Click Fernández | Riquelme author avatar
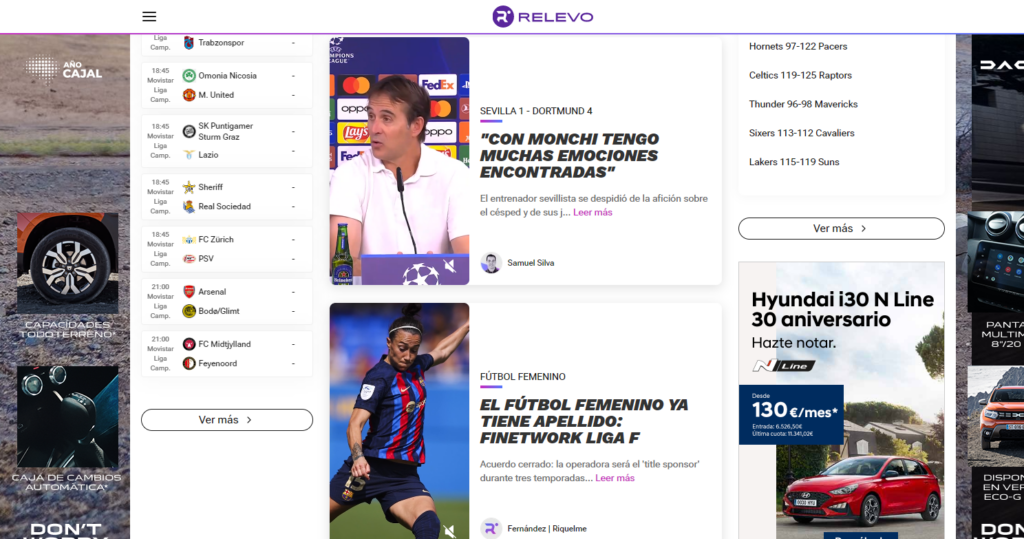 click(491, 529)
